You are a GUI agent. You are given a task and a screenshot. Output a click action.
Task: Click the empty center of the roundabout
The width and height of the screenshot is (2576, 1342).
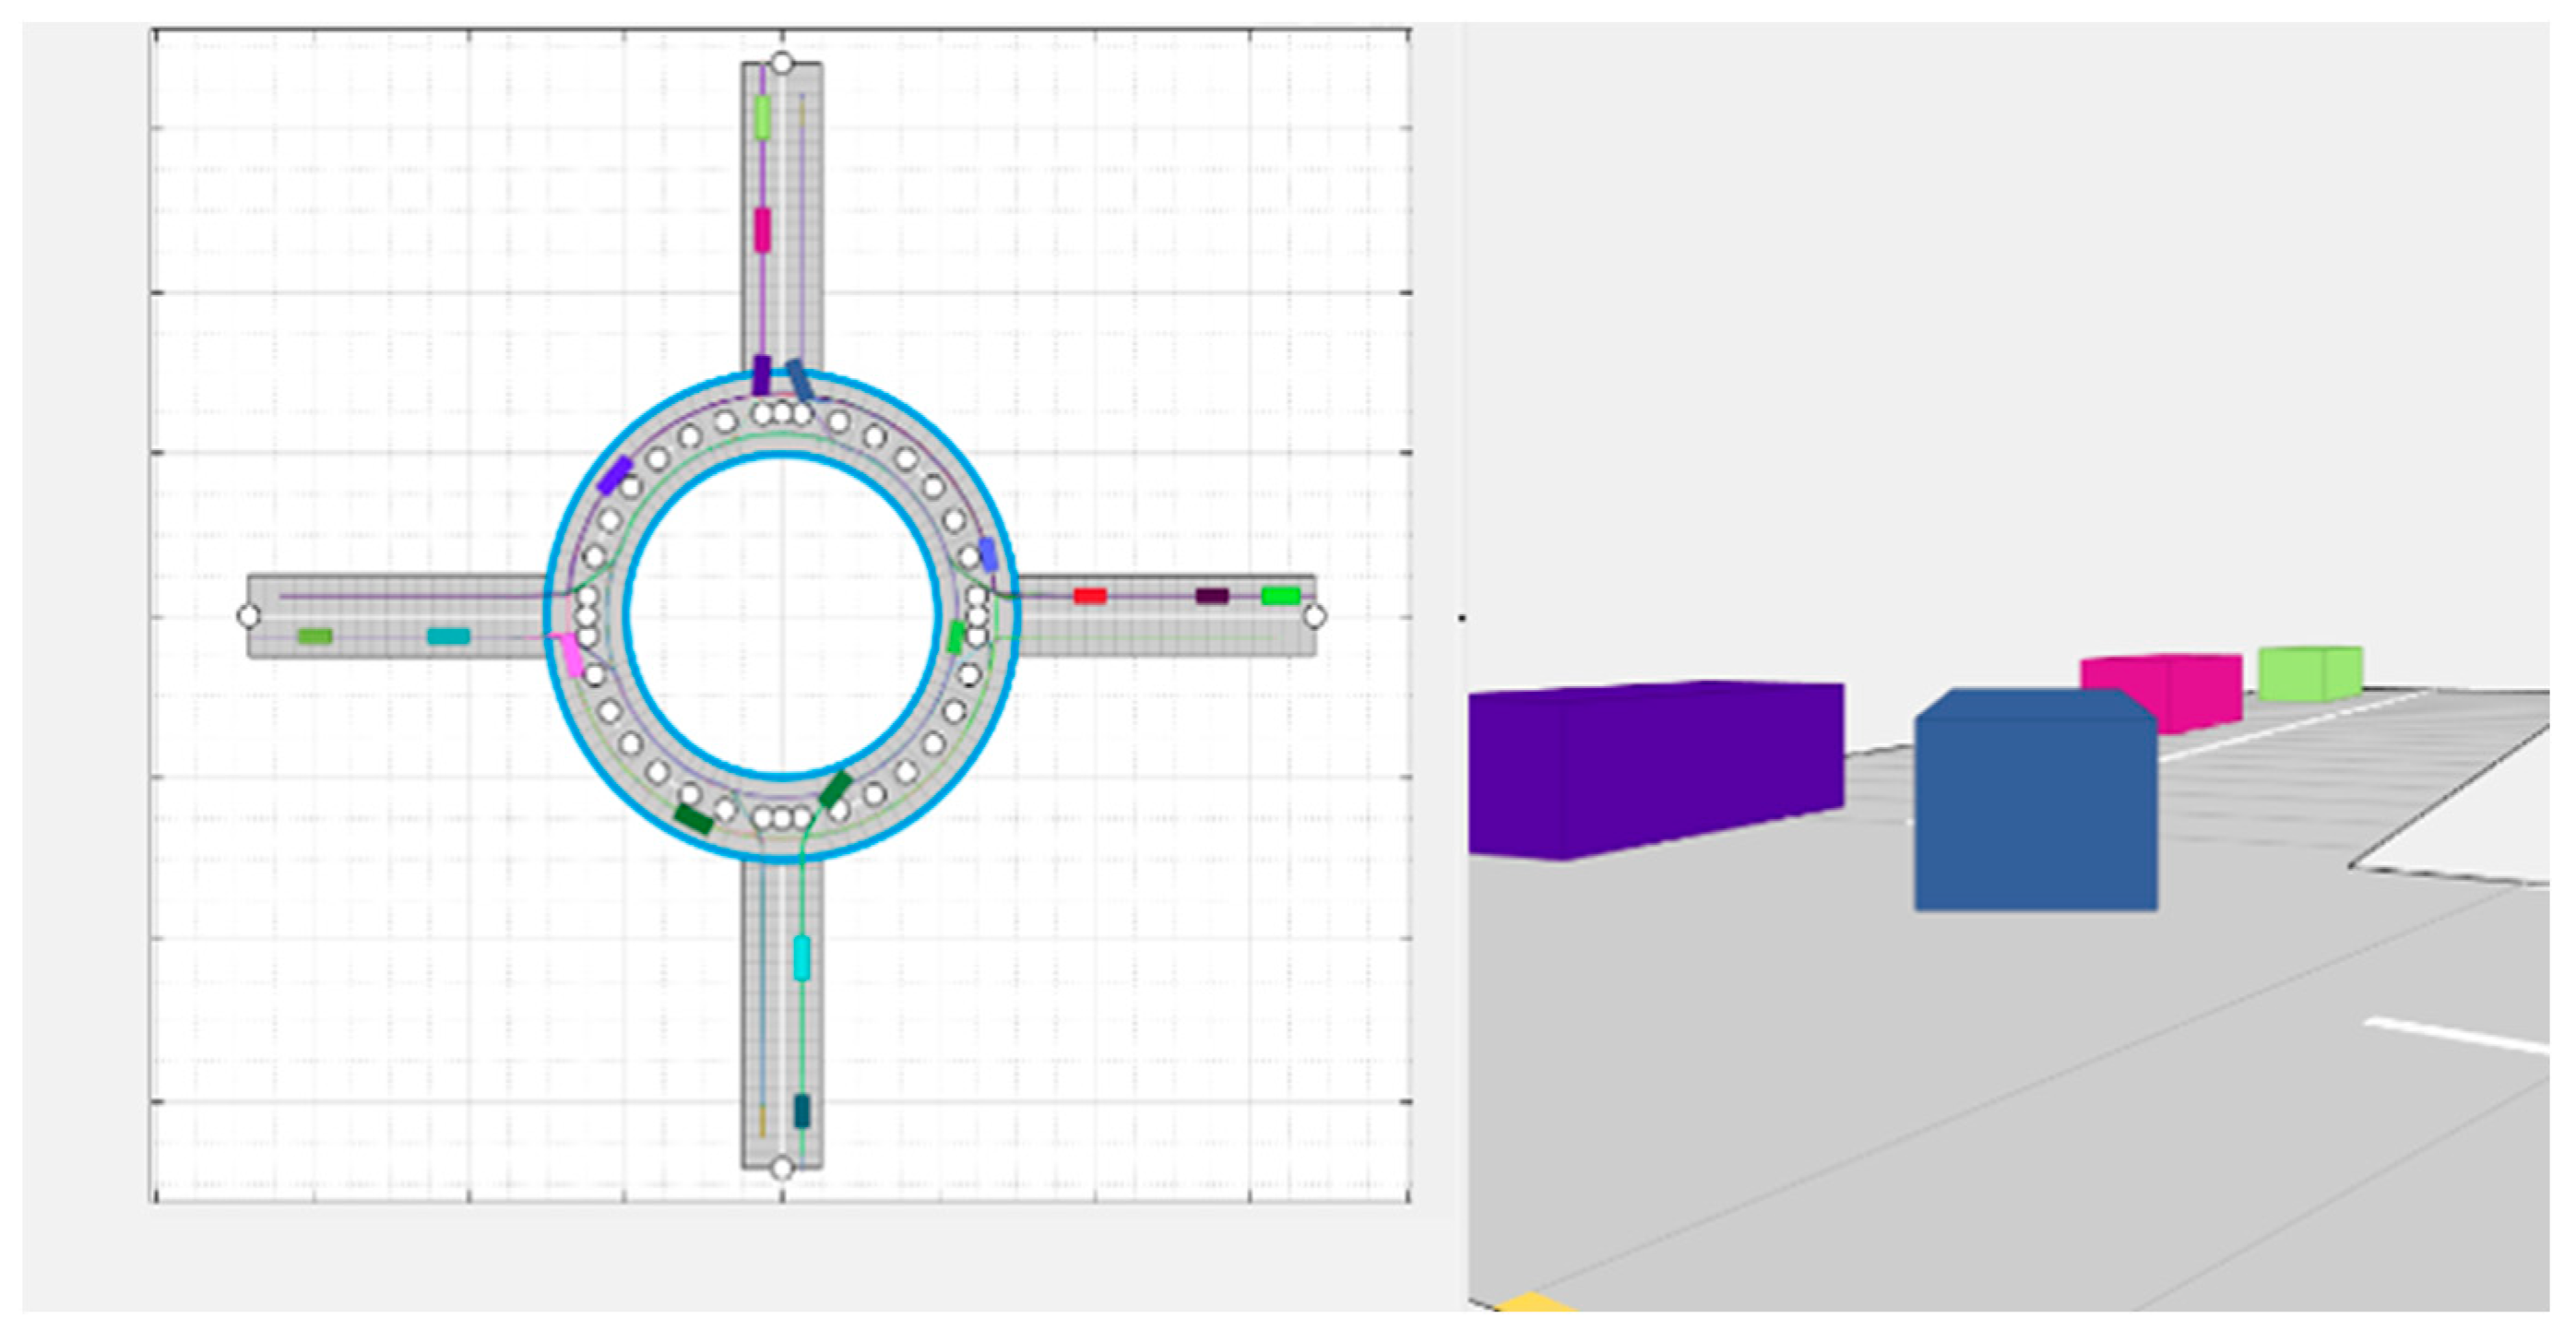782,615
